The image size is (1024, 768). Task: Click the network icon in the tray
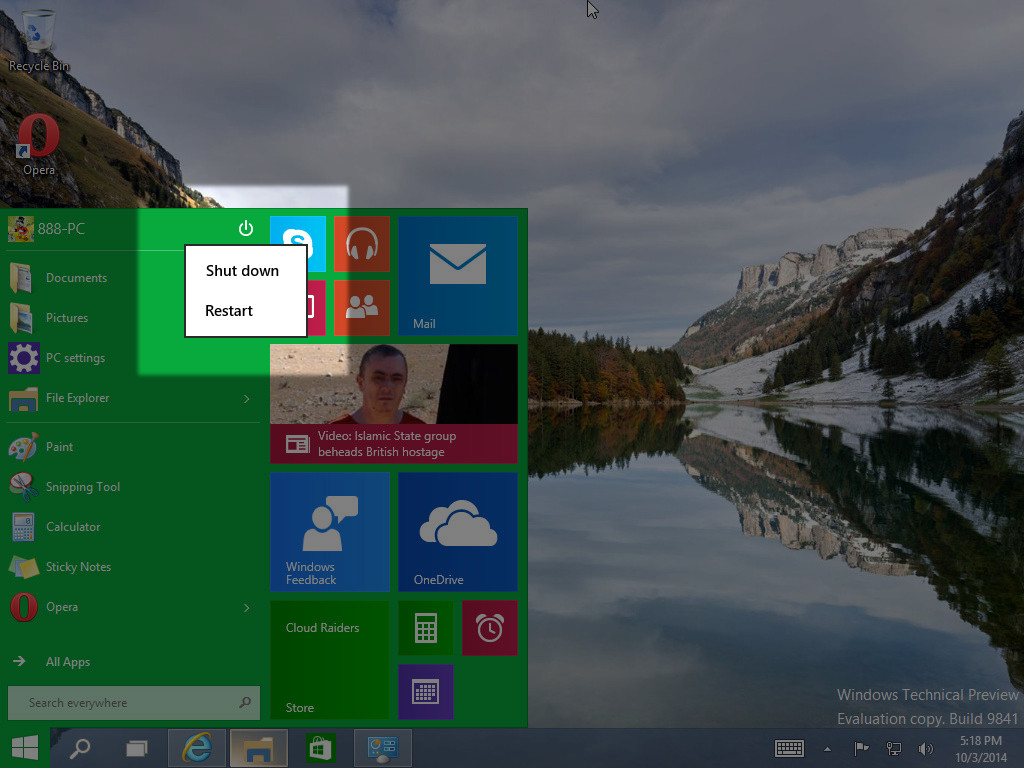893,748
